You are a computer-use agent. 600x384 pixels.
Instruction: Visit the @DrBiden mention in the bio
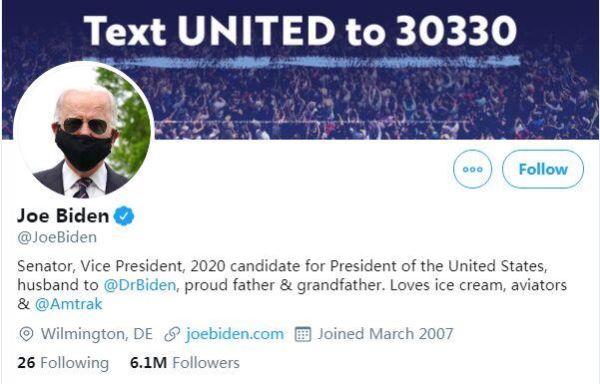140,285
